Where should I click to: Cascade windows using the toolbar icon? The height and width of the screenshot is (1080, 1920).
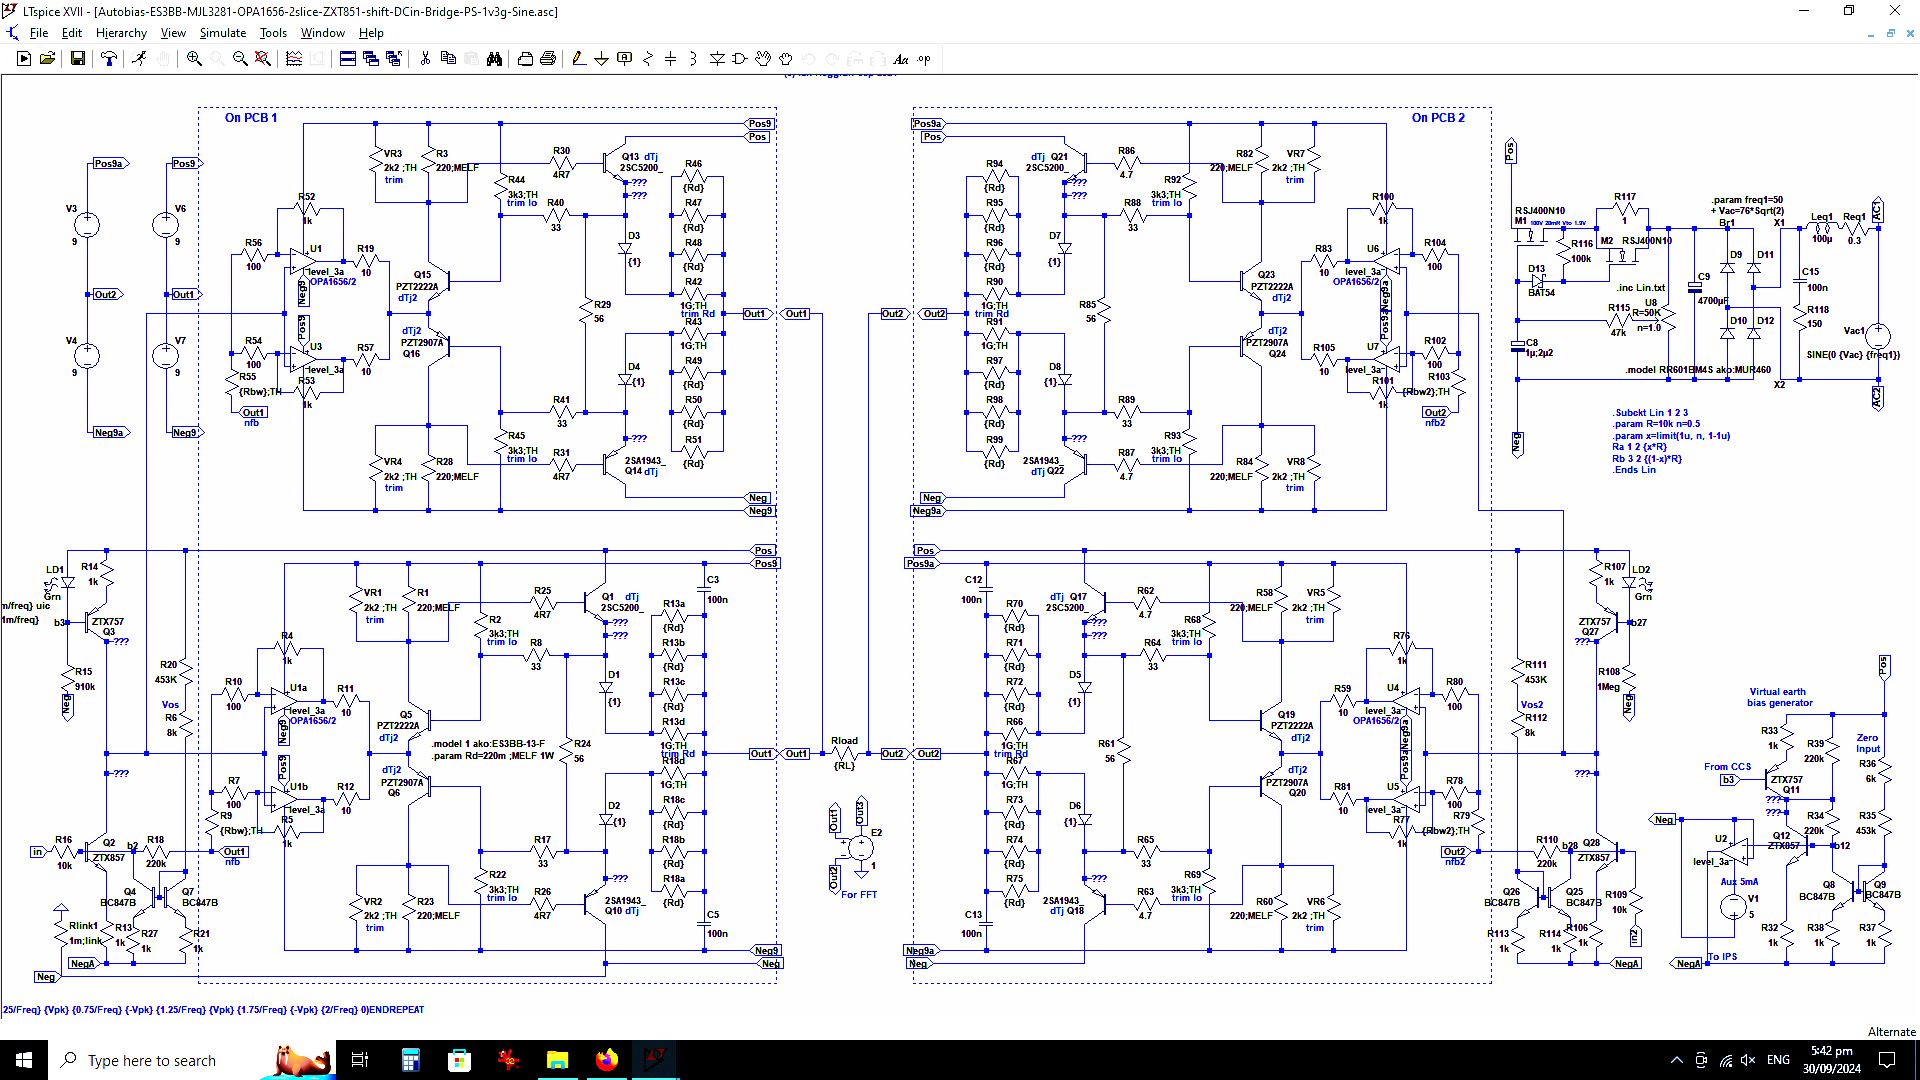[371, 59]
